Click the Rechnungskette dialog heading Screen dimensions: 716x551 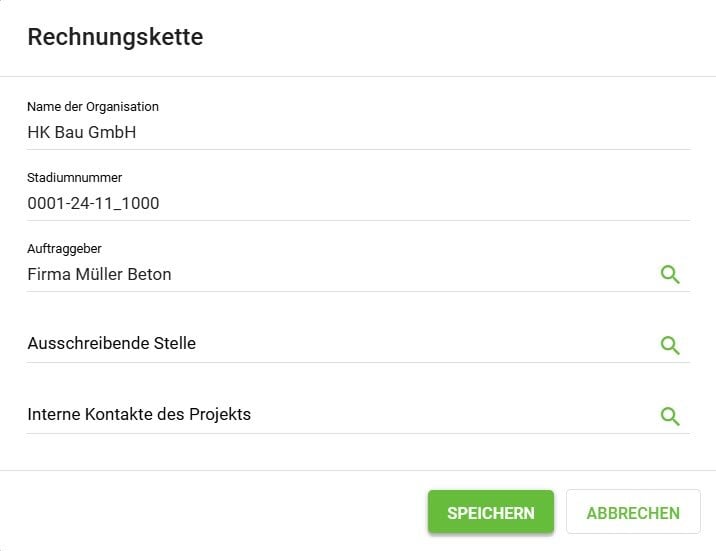pyautogui.click(x=115, y=38)
